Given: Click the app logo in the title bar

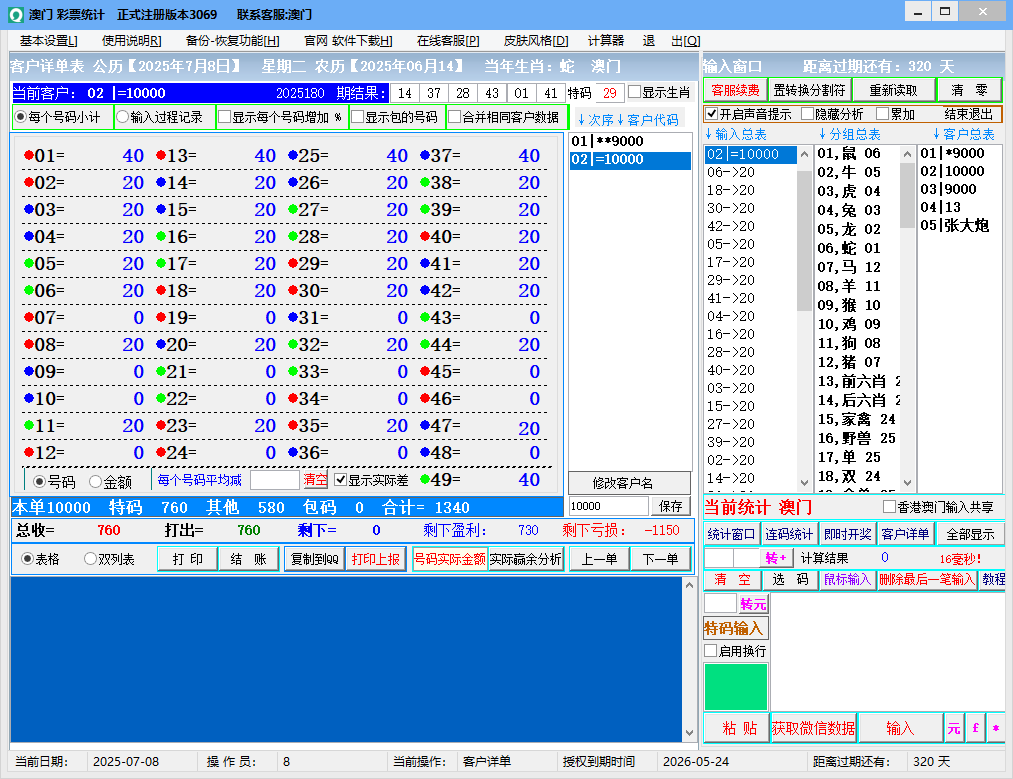Looking at the screenshot, I should 14,15.
